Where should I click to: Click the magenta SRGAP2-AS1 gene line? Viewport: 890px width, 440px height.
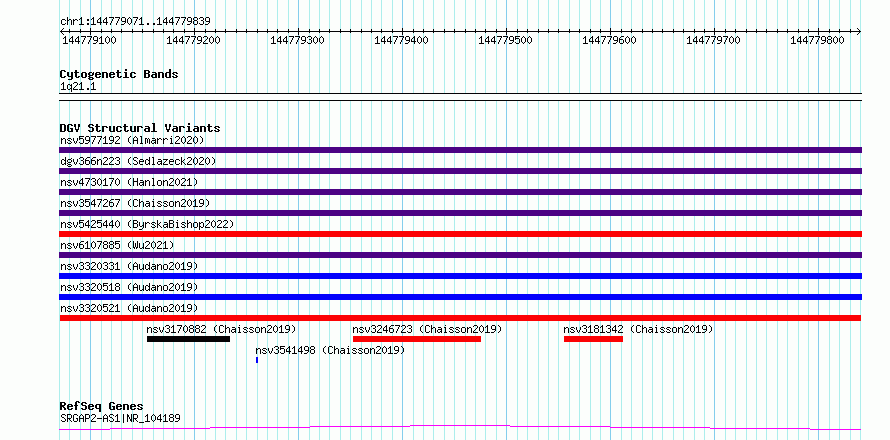460,427
